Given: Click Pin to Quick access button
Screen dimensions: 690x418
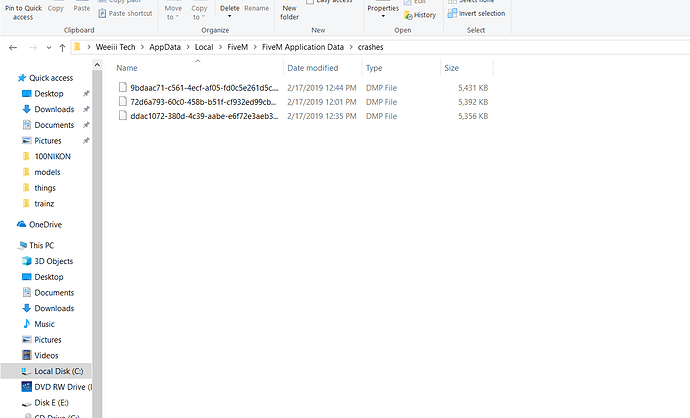Looking at the screenshot, I should pyautogui.click(x=23, y=12).
